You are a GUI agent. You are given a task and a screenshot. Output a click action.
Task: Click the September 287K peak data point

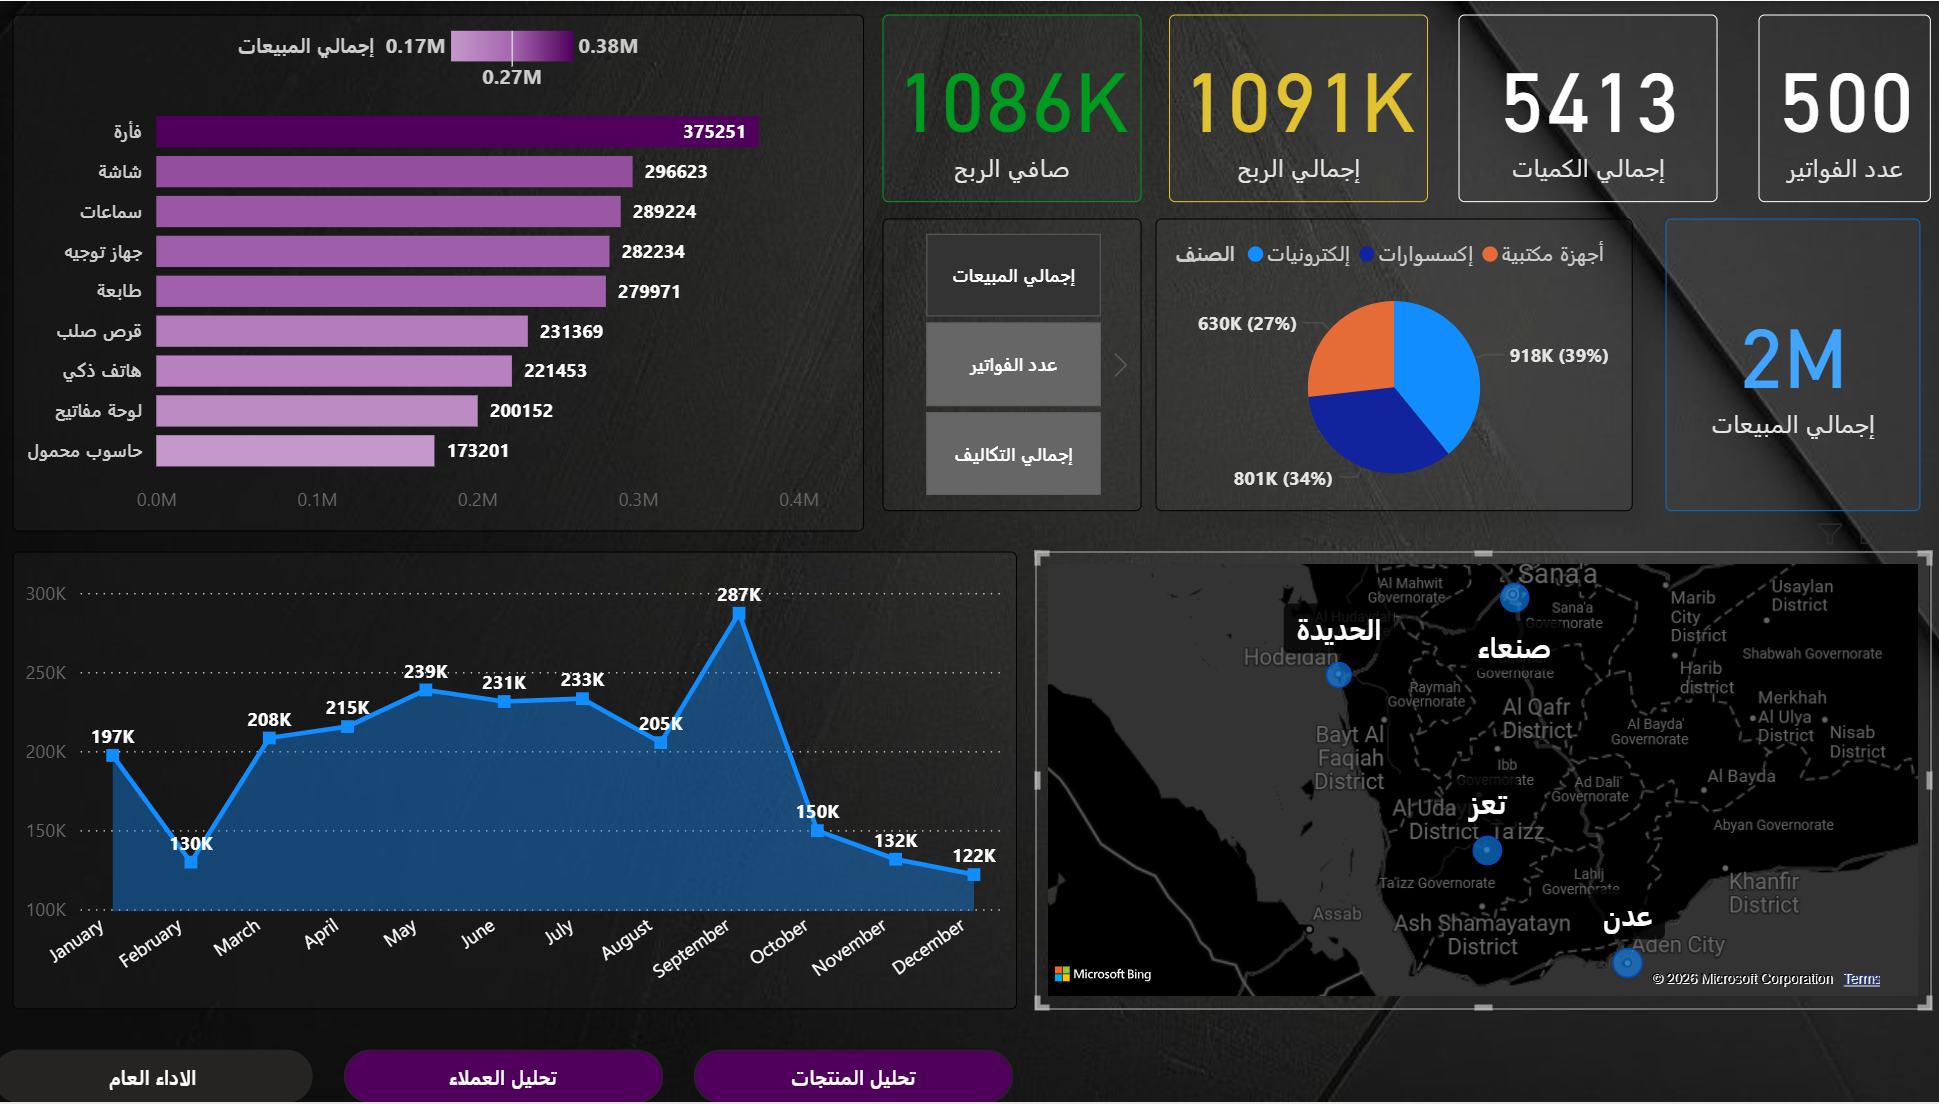(739, 614)
